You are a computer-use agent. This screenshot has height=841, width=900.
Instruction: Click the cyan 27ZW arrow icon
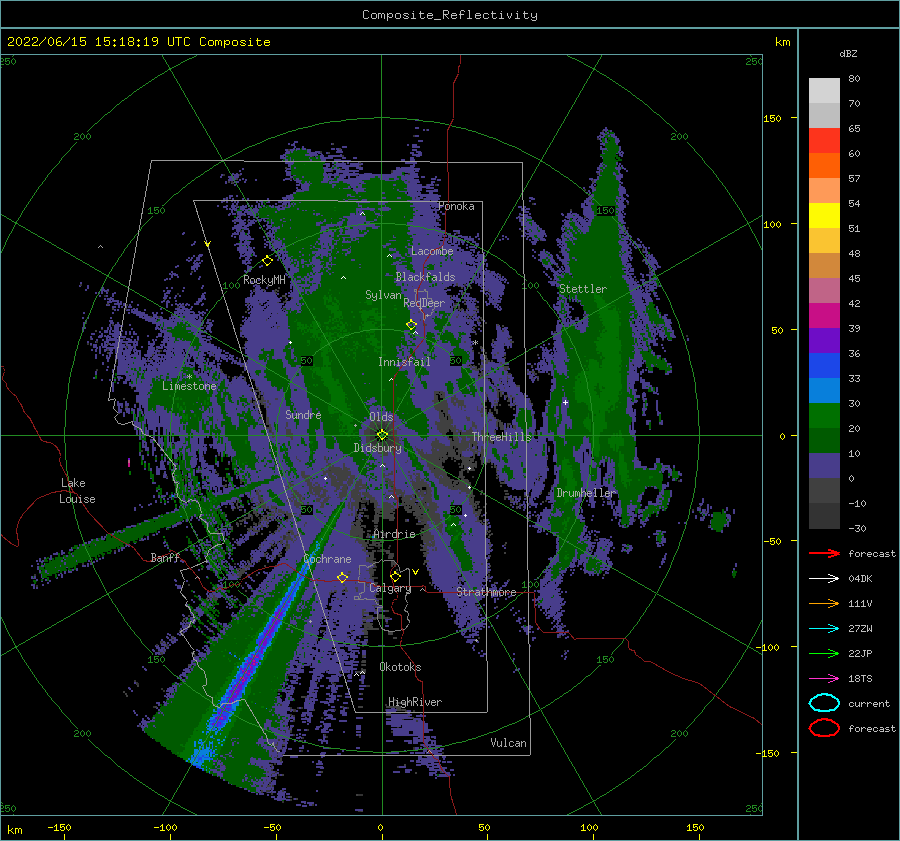[824, 629]
